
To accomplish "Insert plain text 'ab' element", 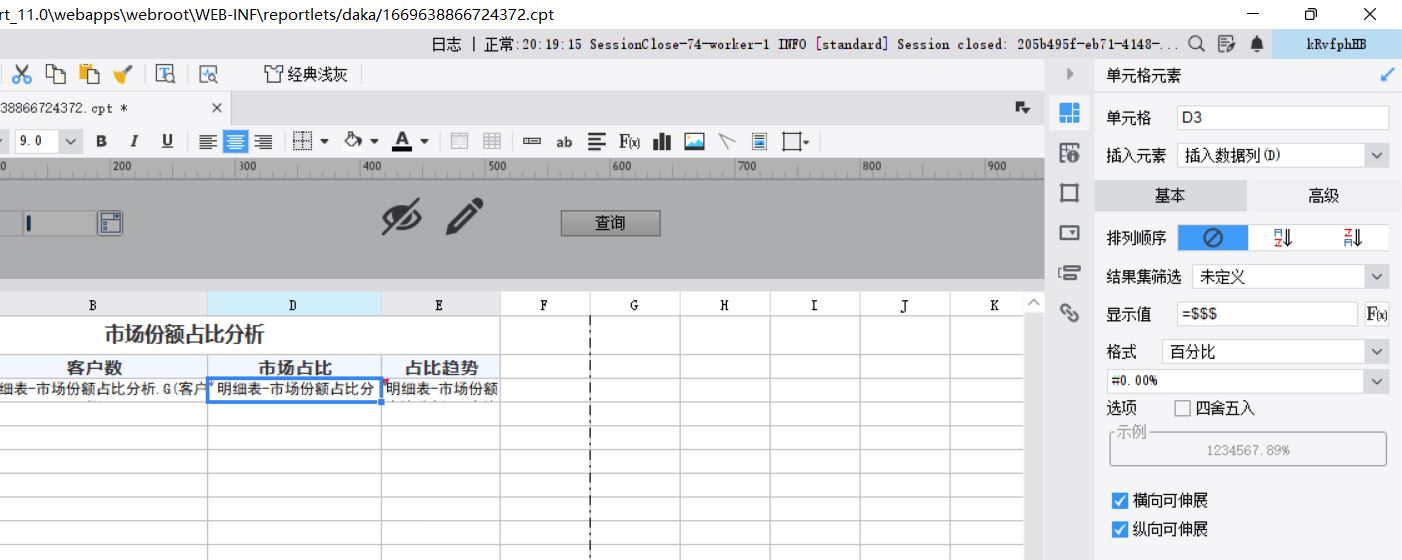I will (x=564, y=142).
